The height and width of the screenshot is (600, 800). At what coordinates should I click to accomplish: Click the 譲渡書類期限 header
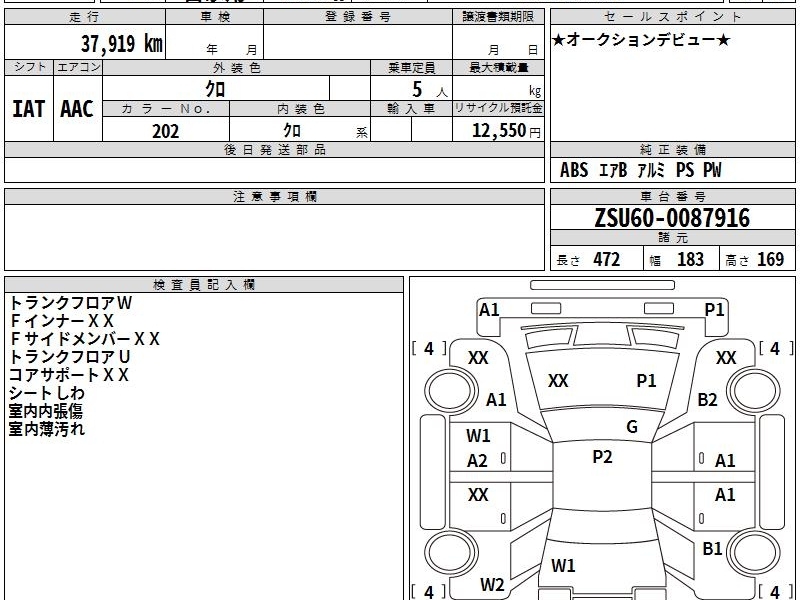[498, 17]
